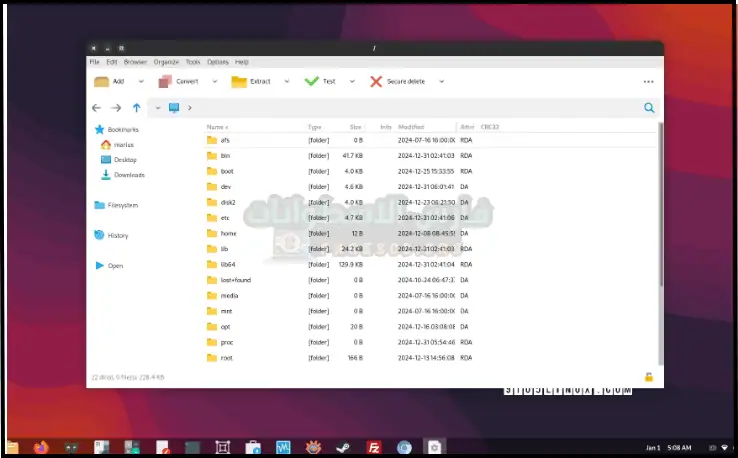The width and height of the screenshot is (738, 458).
Task: Click the padlock icon in status bar
Action: (x=648, y=377)
